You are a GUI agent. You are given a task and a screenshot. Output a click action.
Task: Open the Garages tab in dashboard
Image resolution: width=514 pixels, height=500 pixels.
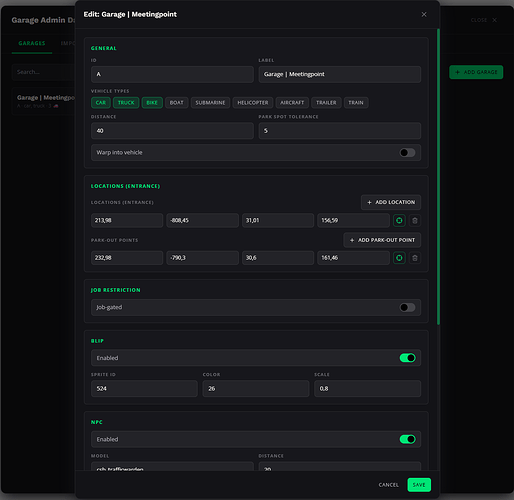coord(32,43)
